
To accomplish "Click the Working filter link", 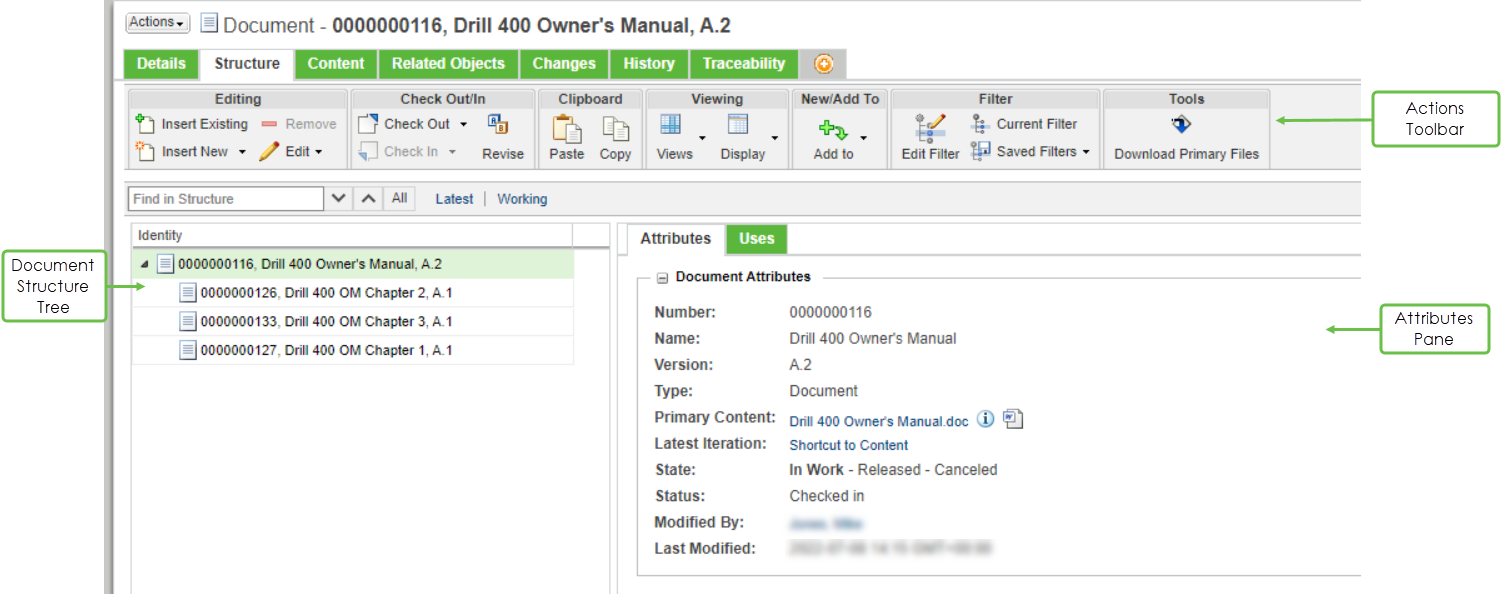I will coord(522,199).
